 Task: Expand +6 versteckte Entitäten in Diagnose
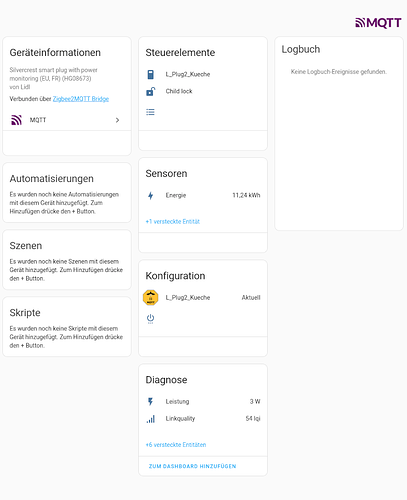coord(176,445)
